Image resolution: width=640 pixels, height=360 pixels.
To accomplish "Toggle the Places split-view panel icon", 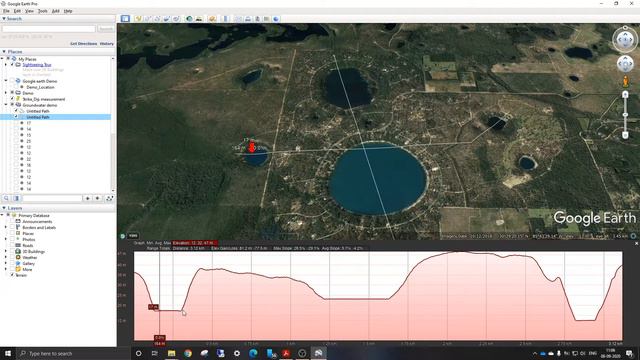I will [16, 198].
